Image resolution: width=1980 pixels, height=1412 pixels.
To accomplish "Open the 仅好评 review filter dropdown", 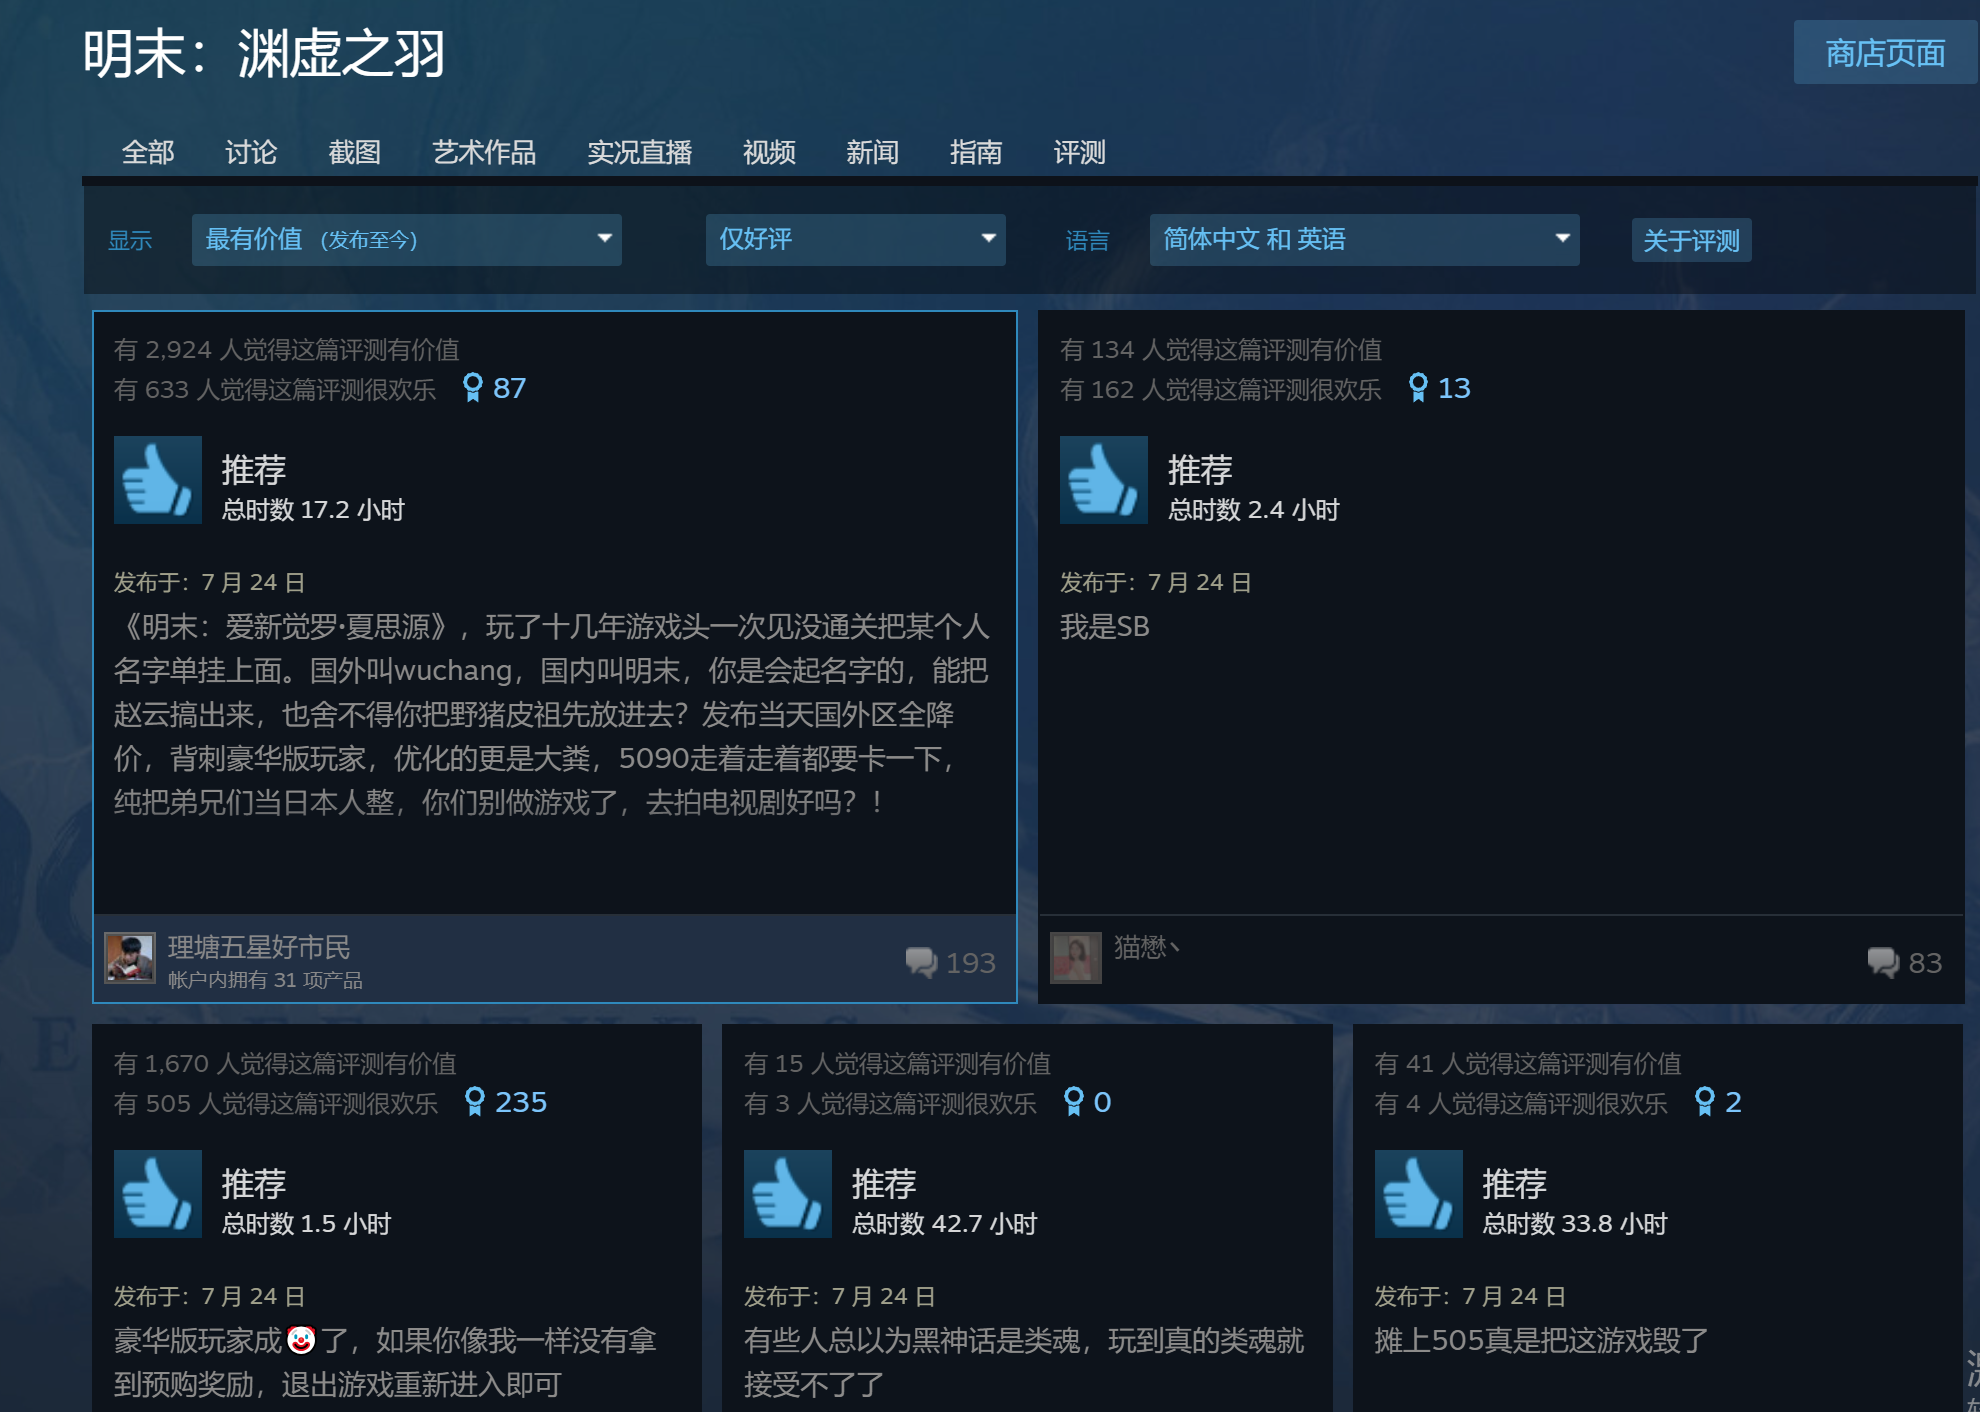I will click(x=856, y=240).
